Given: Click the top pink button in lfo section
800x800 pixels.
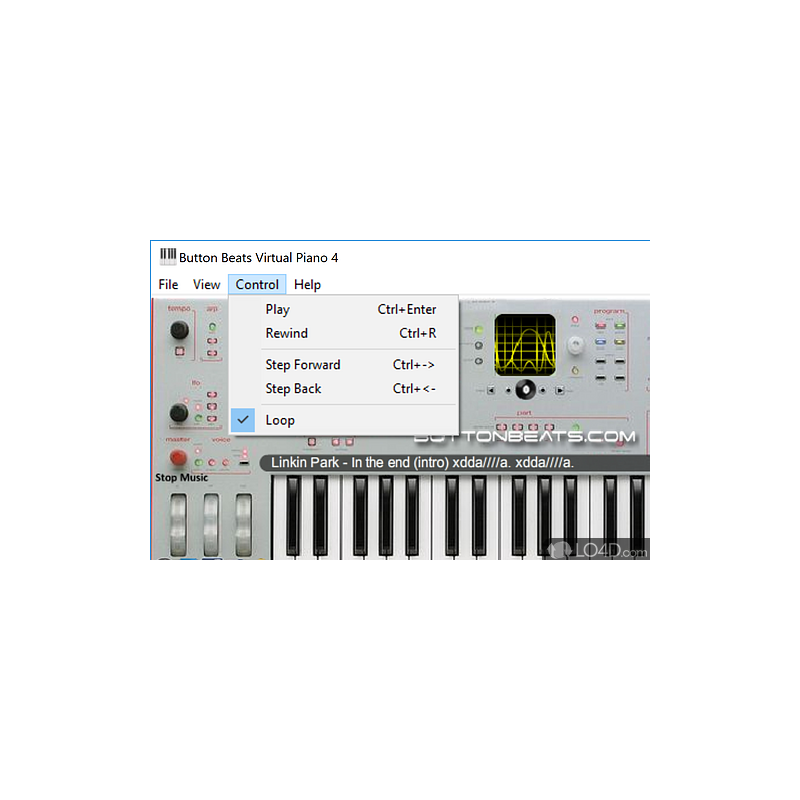Looking at the screenshot, I should pos(212,394).
